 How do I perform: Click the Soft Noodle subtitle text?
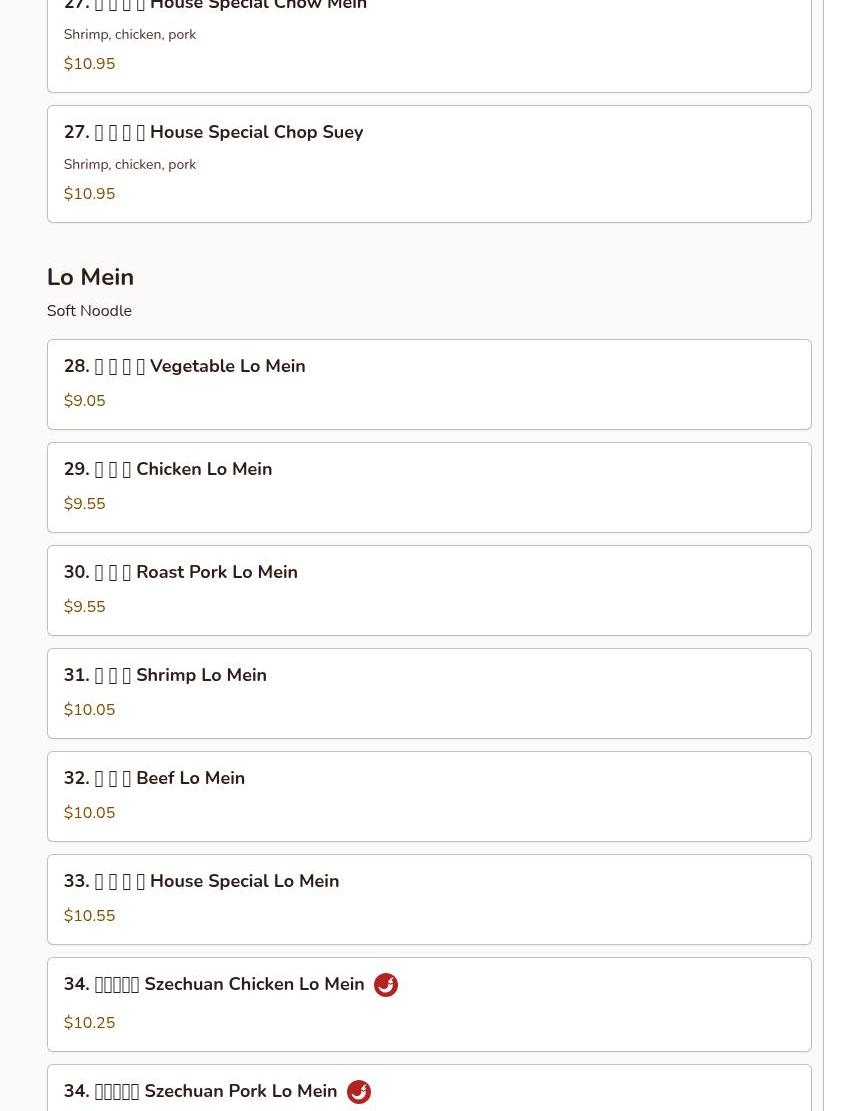pyautogui.click(x=89, y=311)
